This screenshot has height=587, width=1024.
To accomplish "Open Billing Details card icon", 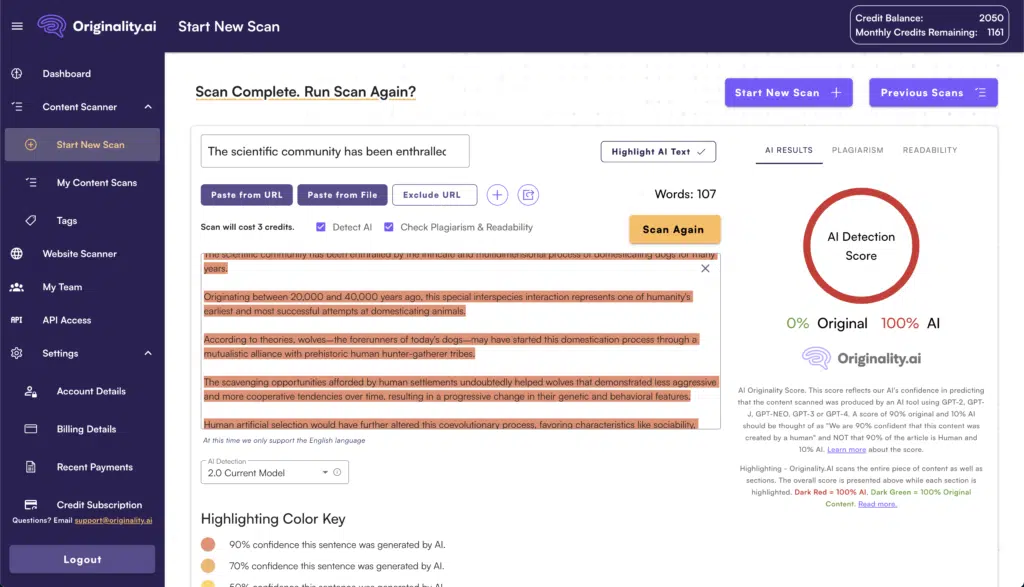I will tap(31, 429).
